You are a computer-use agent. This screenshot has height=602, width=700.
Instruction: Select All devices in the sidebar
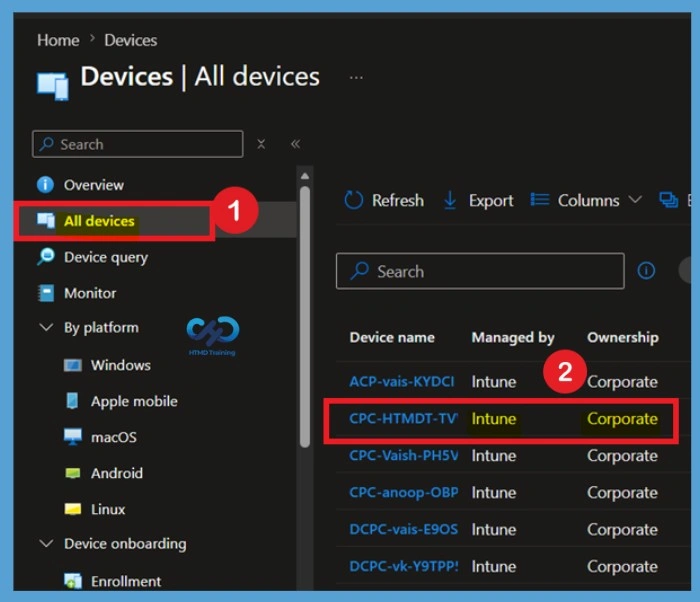coord(99,221)
